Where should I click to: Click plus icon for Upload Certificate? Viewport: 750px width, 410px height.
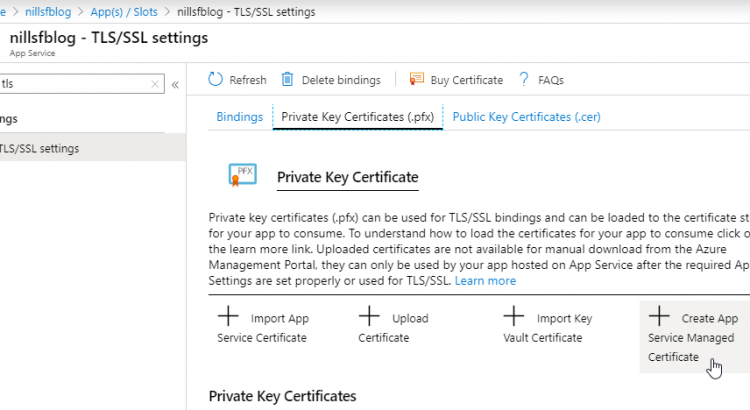tap(369, 317)
